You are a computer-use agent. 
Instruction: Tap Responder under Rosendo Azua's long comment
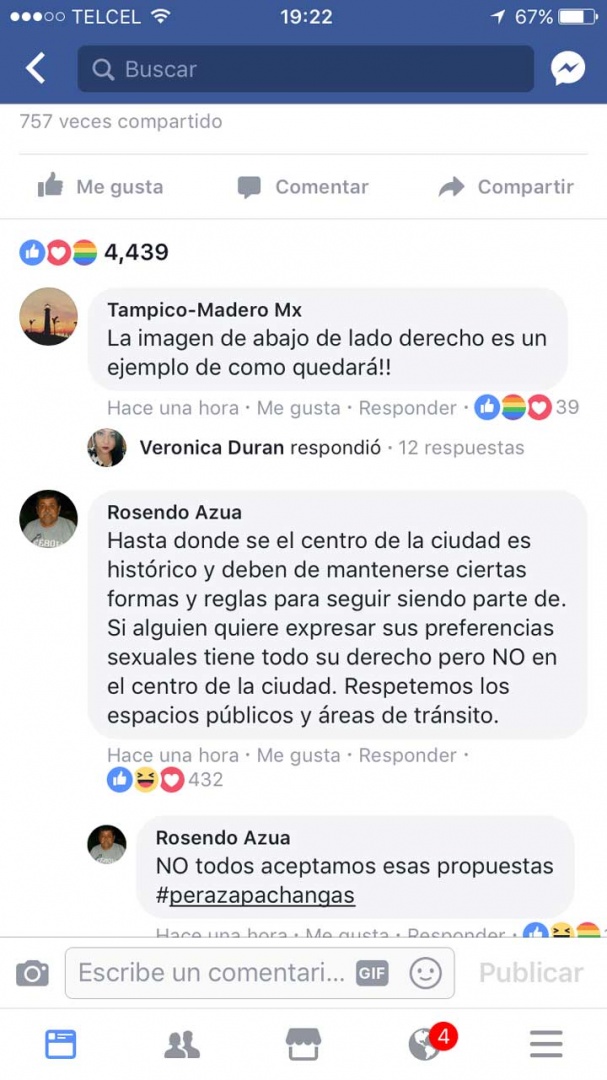coord(407,755)
